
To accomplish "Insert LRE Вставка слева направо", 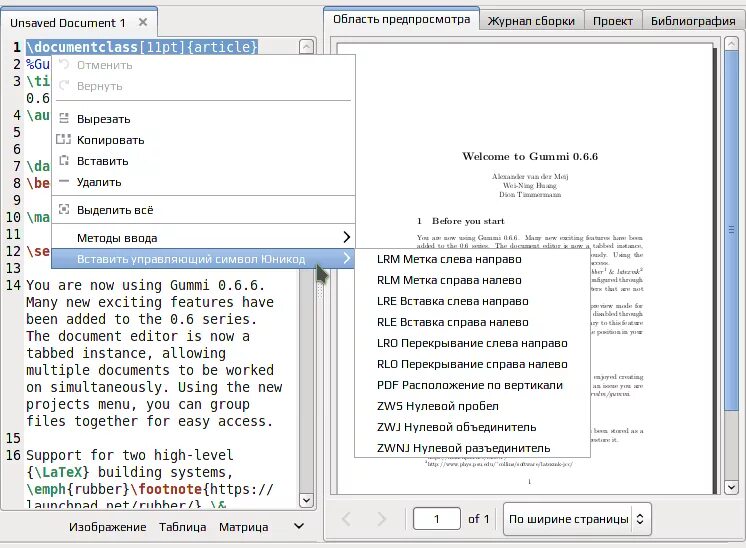I will click(472, 301).
